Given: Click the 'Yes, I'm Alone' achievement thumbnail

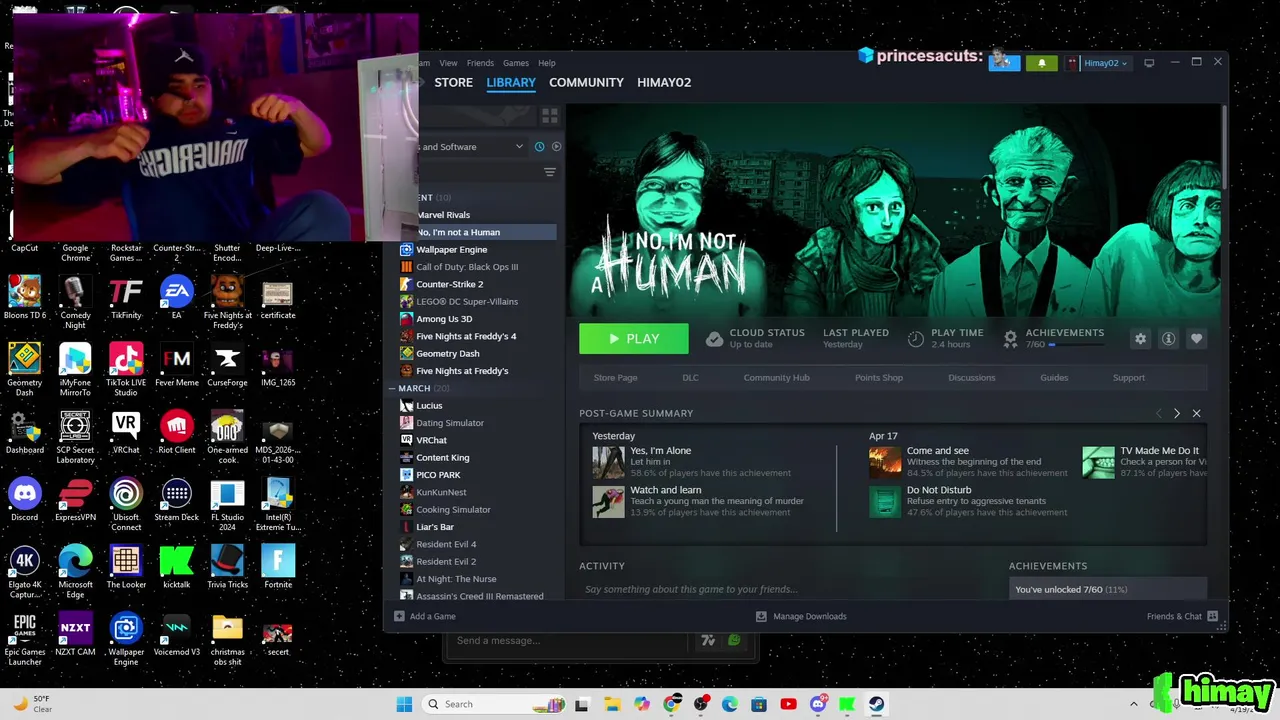Looking at the screenshot, I should pyautogui.click(x=608, y=462).
